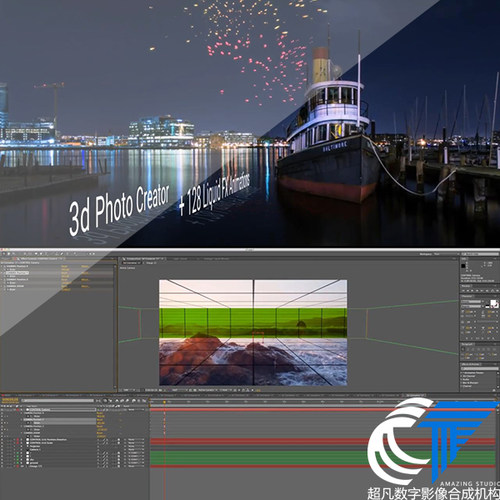Click the Effects & Presets panel tab
Image resolution: width=500 pixels, height=500 pixels.
[471, 364]
